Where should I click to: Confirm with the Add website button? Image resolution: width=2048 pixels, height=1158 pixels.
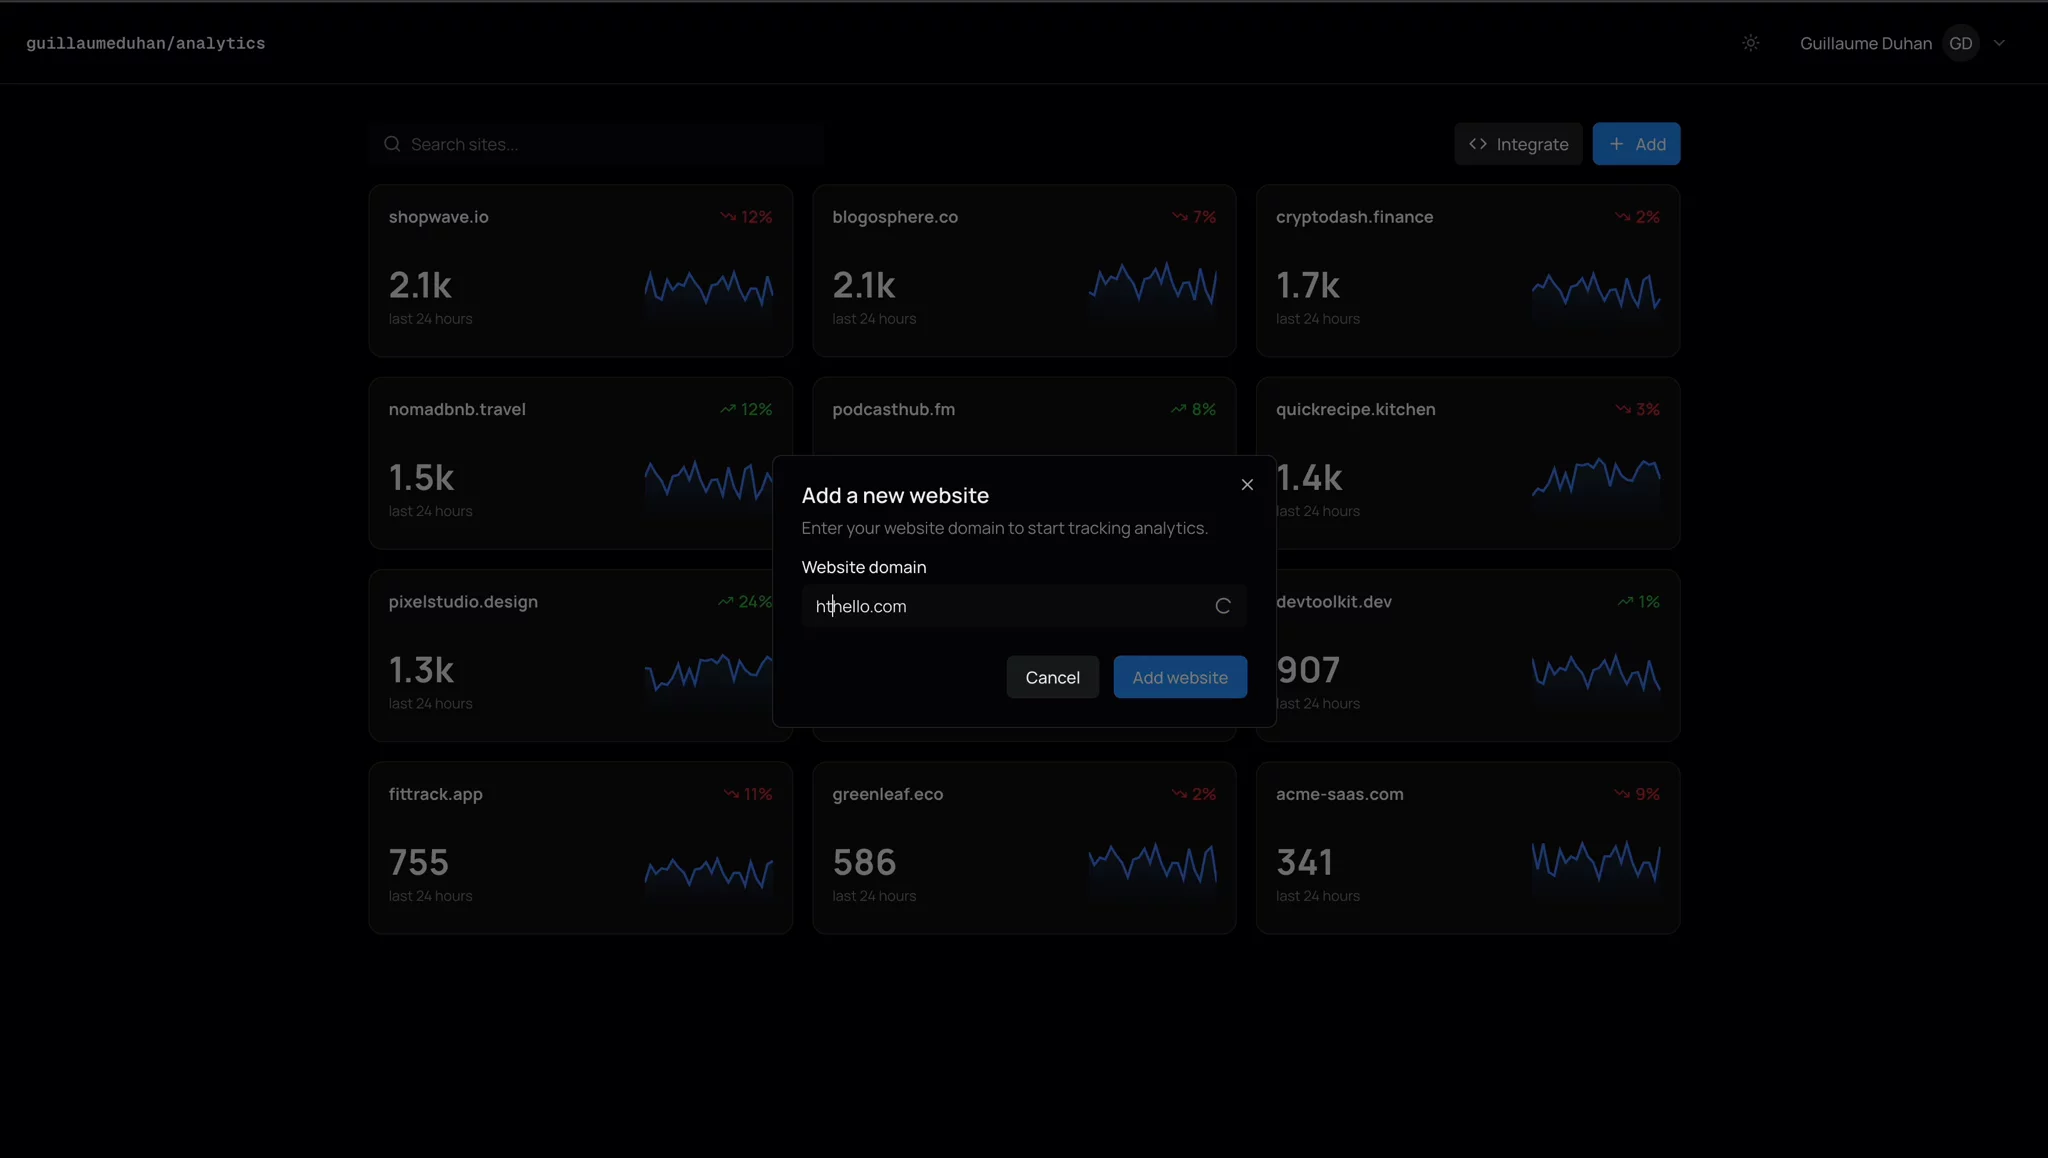tap(1180, 677)
